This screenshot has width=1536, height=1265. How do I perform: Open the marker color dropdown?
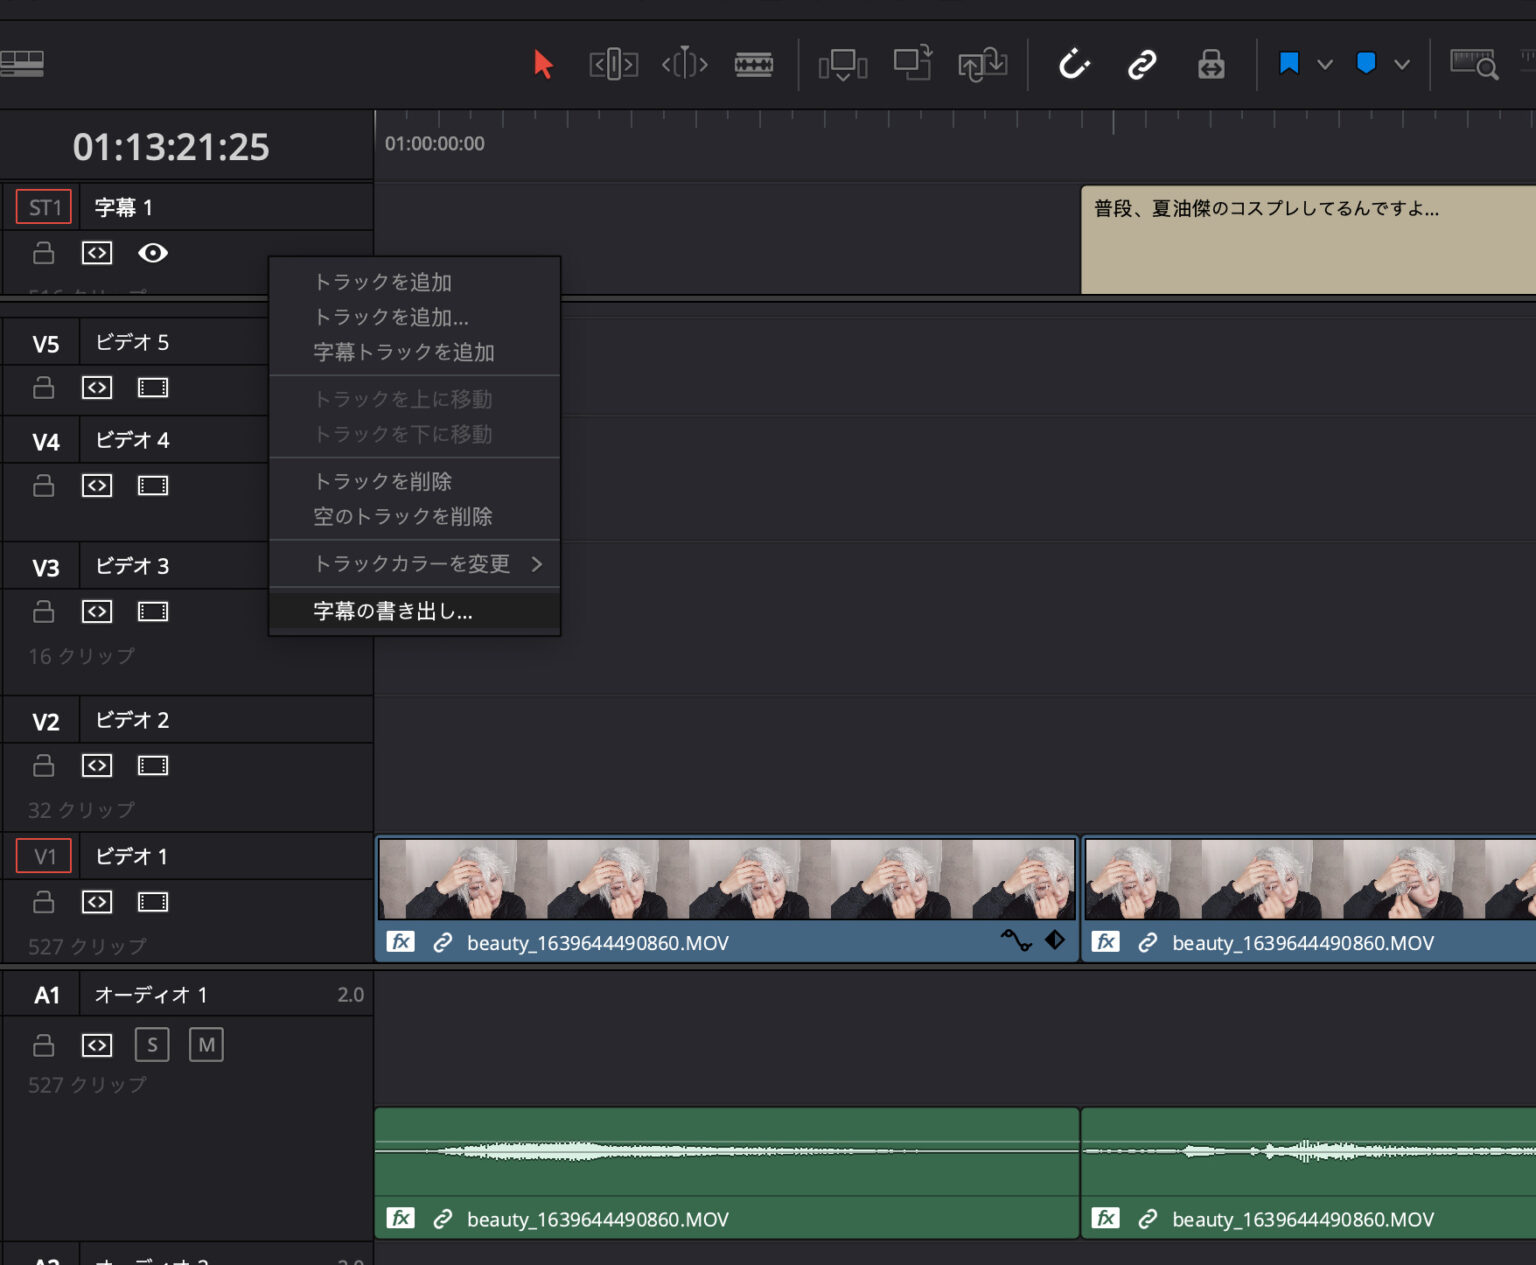(x=1404, y=63)
